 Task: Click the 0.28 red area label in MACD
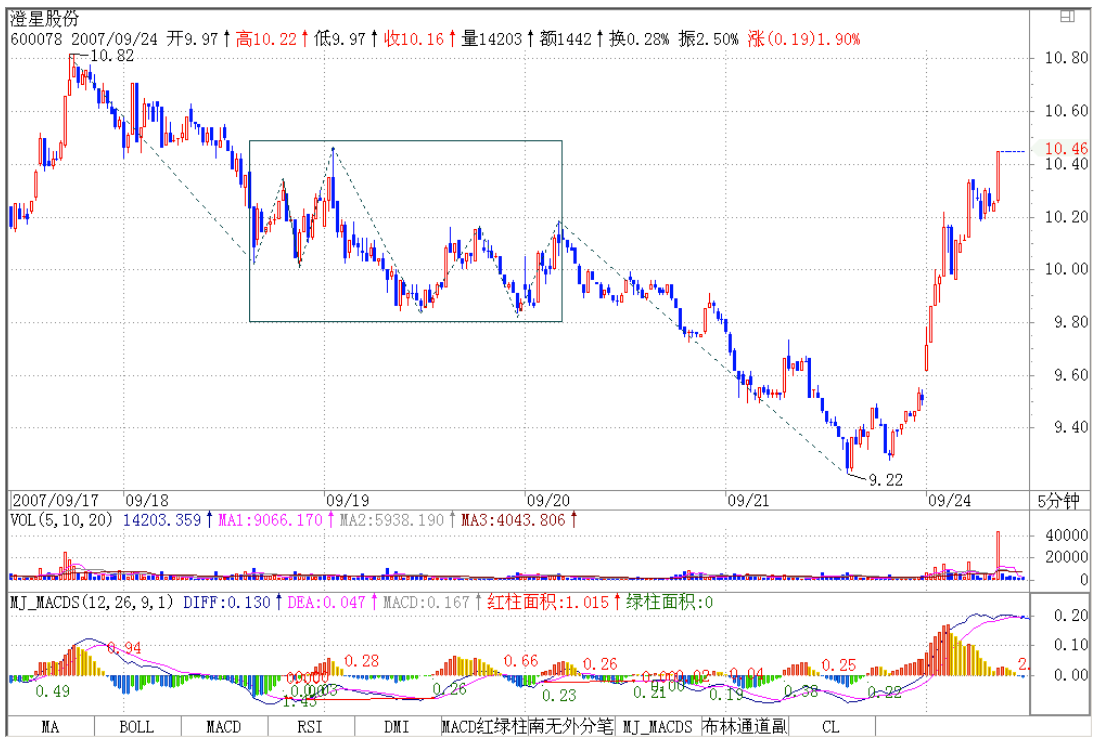pyautogui.click(x=362, y=661)
